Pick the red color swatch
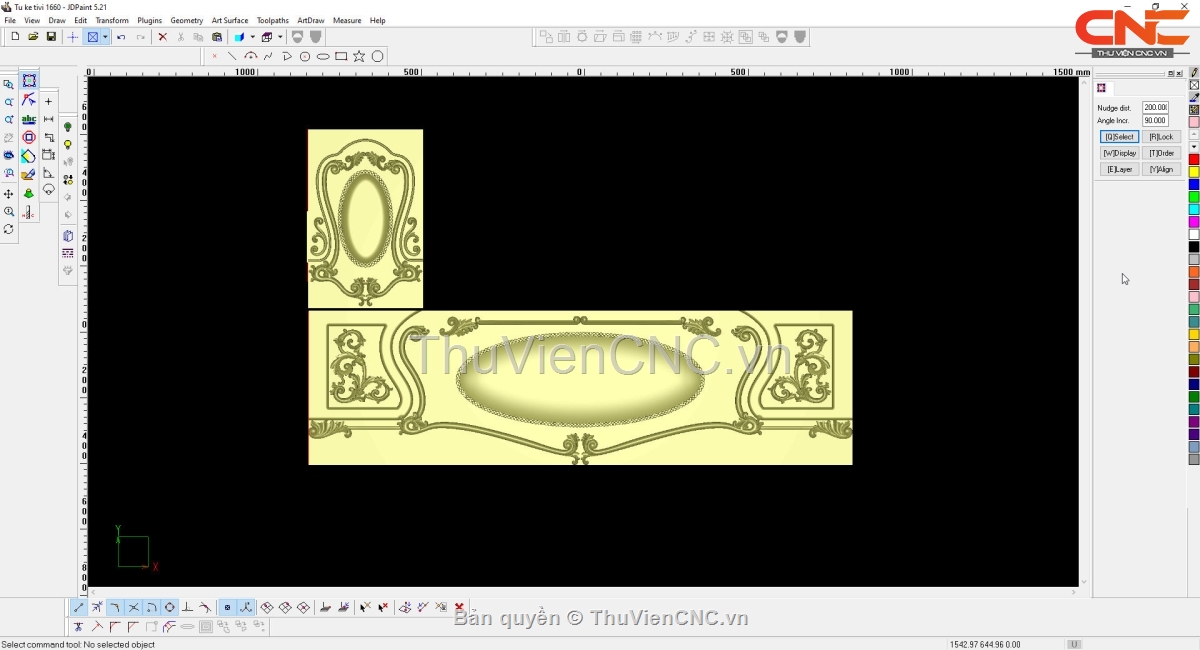This screenshot has width=1200, height=650. coord(1194,160)
